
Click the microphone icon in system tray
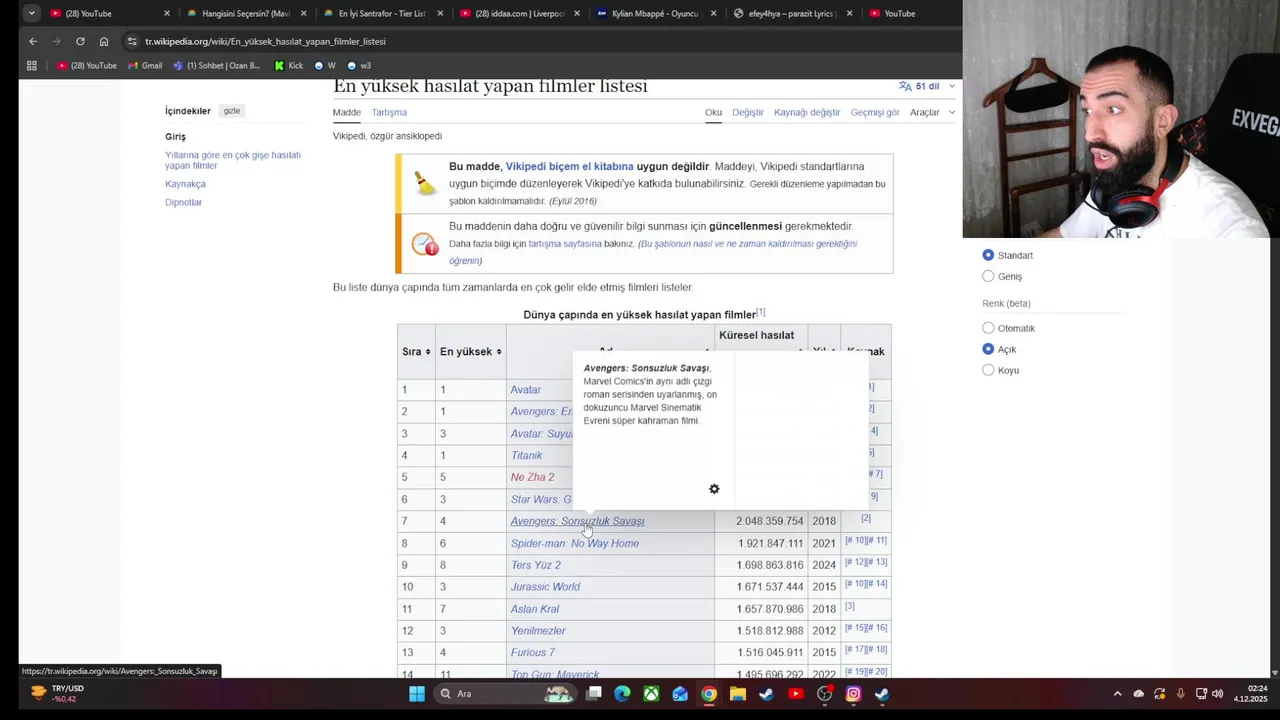pos(1181,694)
